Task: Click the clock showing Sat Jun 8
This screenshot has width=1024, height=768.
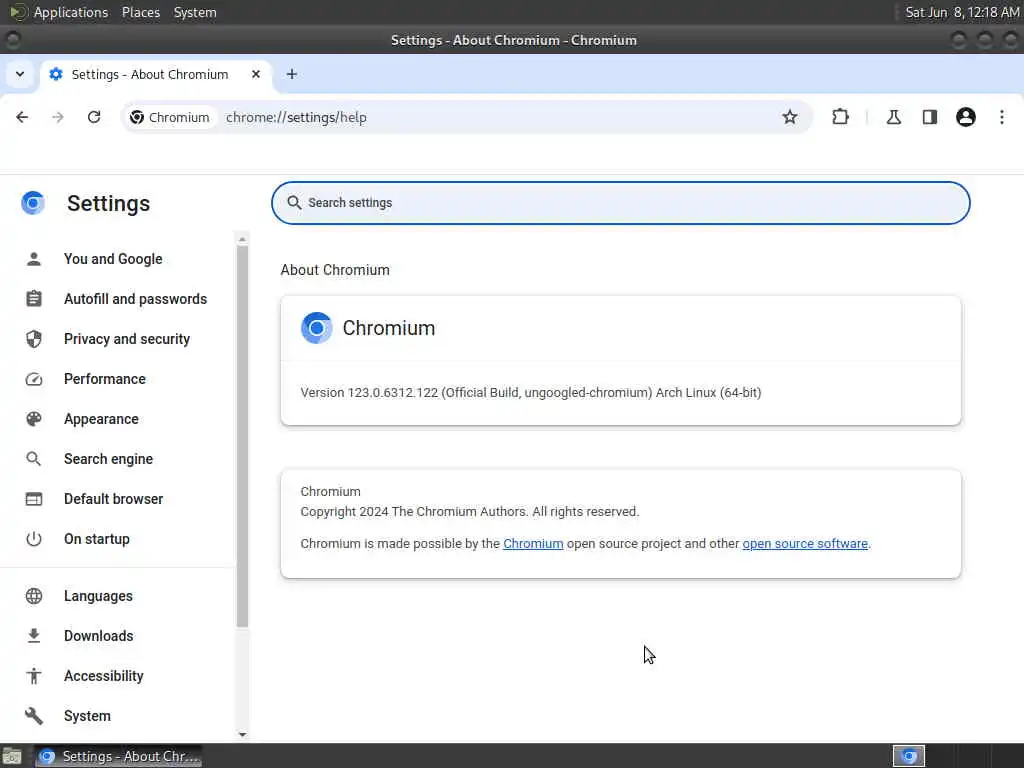Action: [x=962, y=12]
